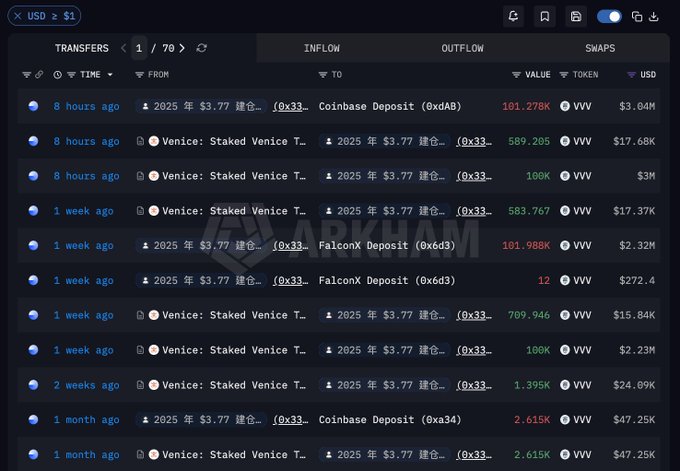Image resolution: width=680 pixels, height=471 pixels.
Task: Remove the USD ≥ $1 filter chip
Action: point(17,16)
